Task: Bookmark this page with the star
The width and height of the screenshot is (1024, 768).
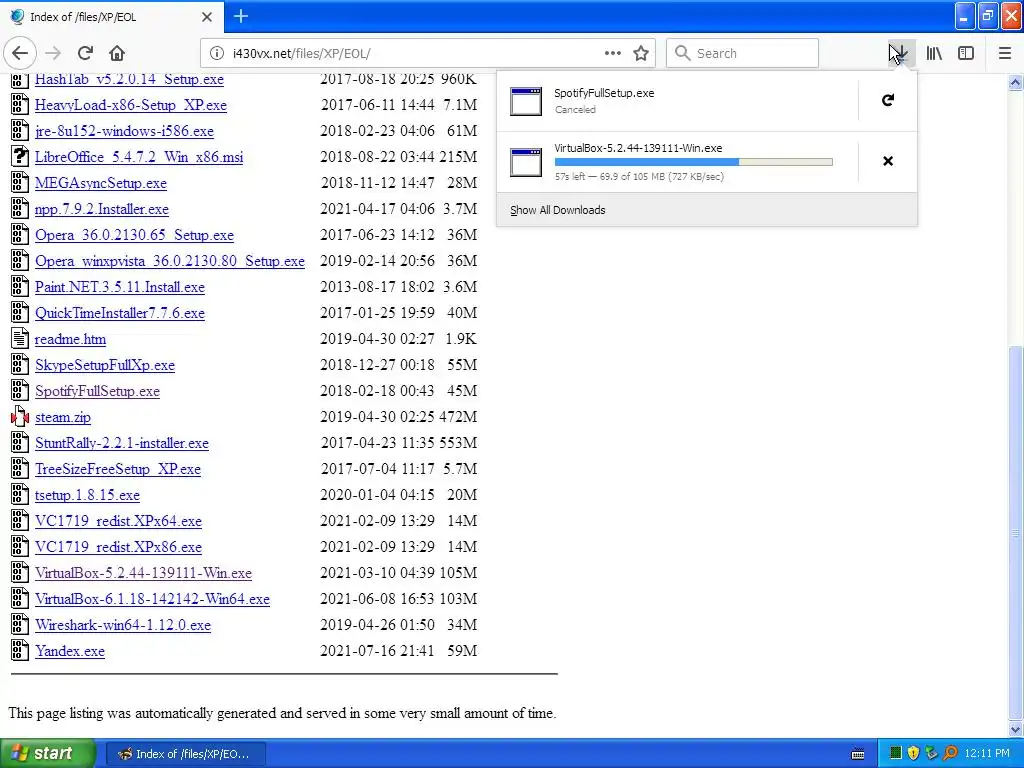Action: tap(641, 53)
